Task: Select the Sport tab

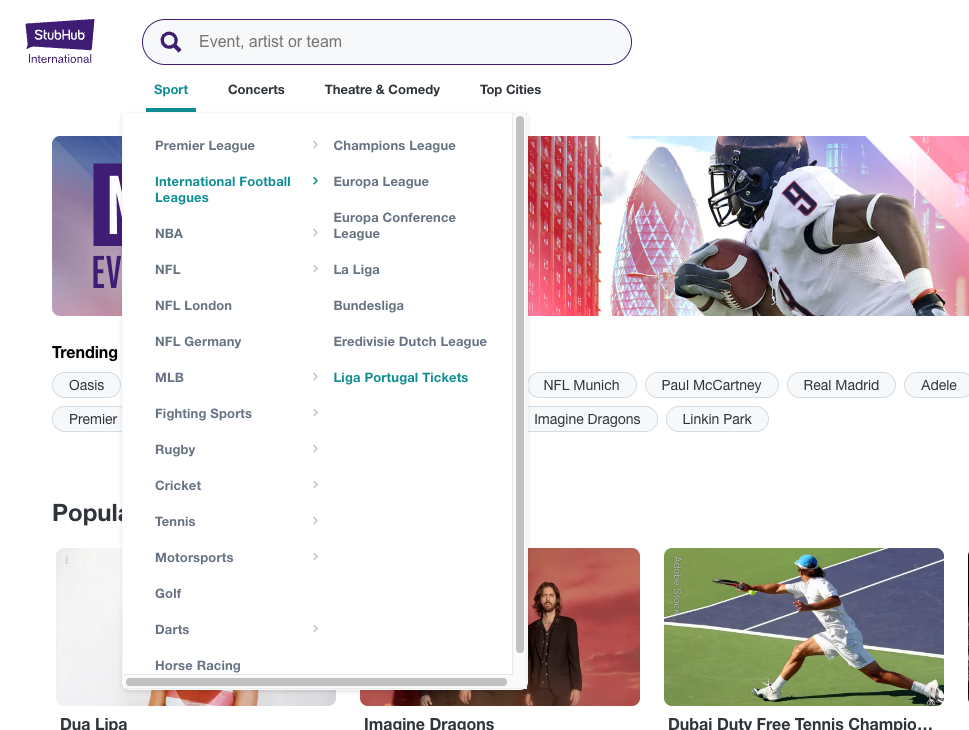Action: [171, 90]
